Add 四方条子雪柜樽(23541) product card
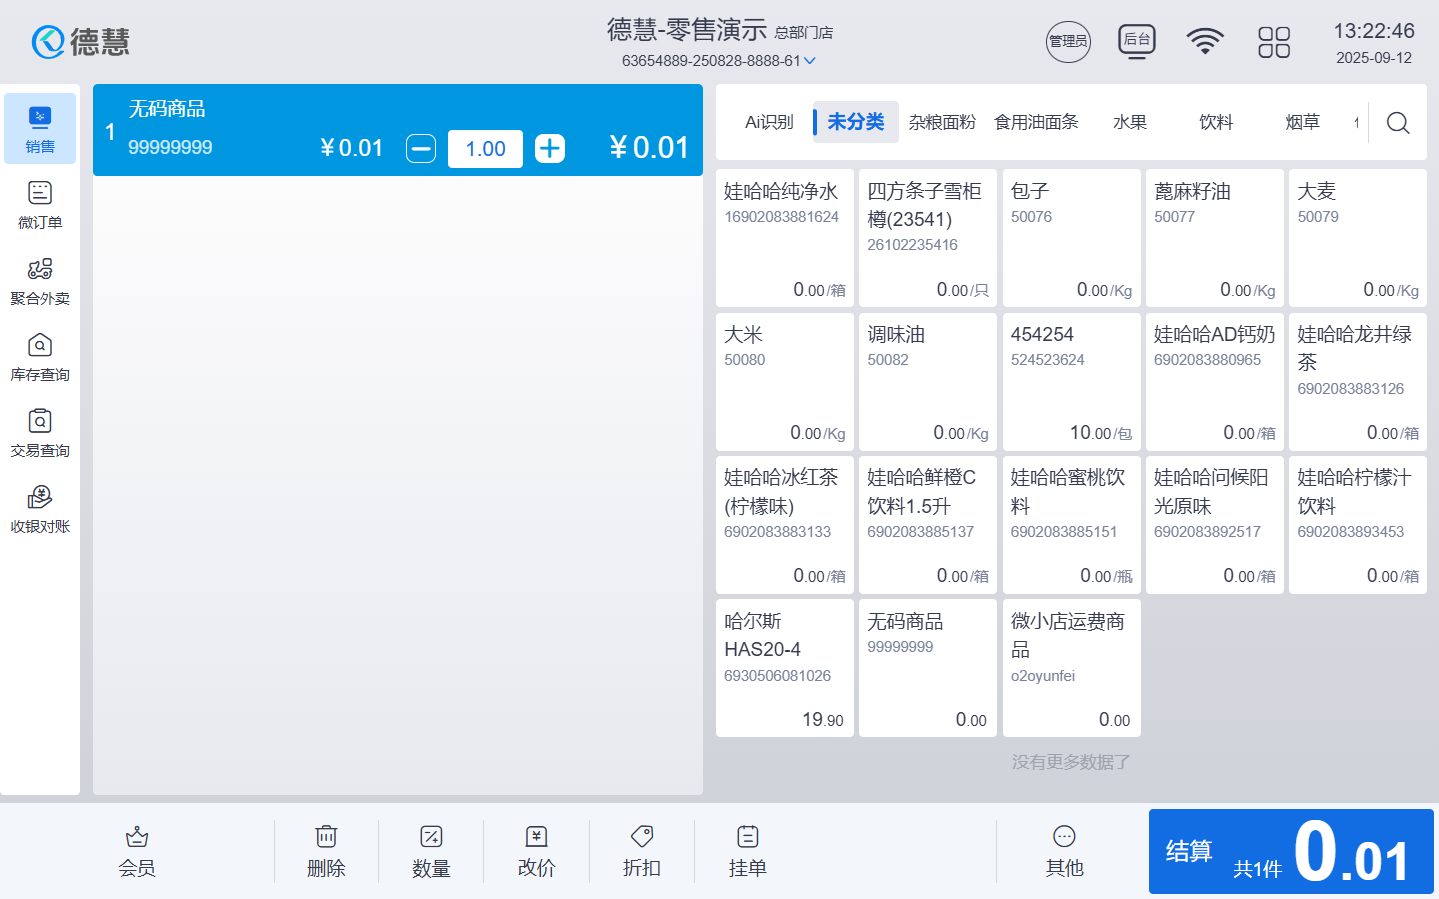 pos(928,238)
